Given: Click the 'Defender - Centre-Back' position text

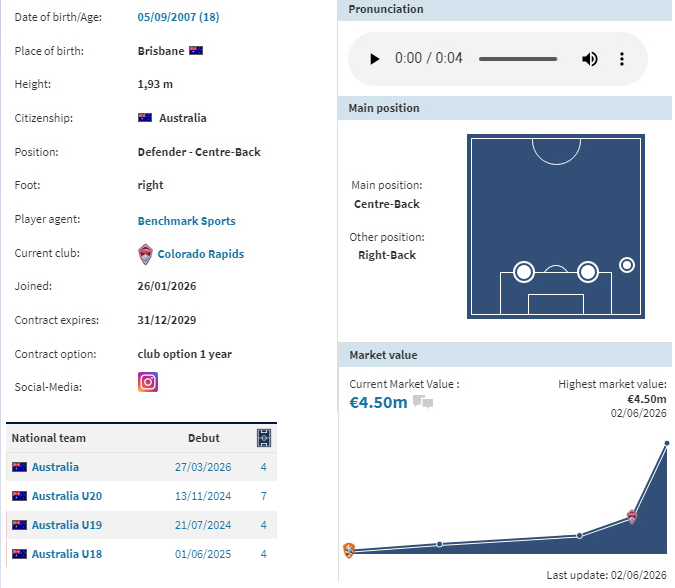Looking at the screenshot, I should [199, 152].
